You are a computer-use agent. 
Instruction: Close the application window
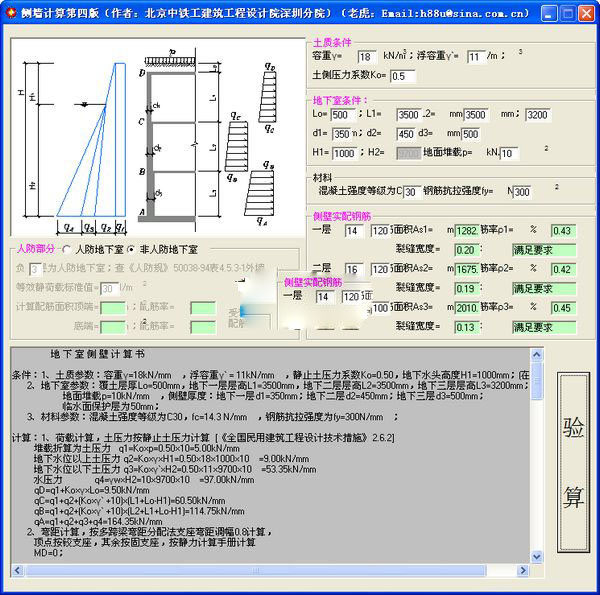click(x=585, y=13)
